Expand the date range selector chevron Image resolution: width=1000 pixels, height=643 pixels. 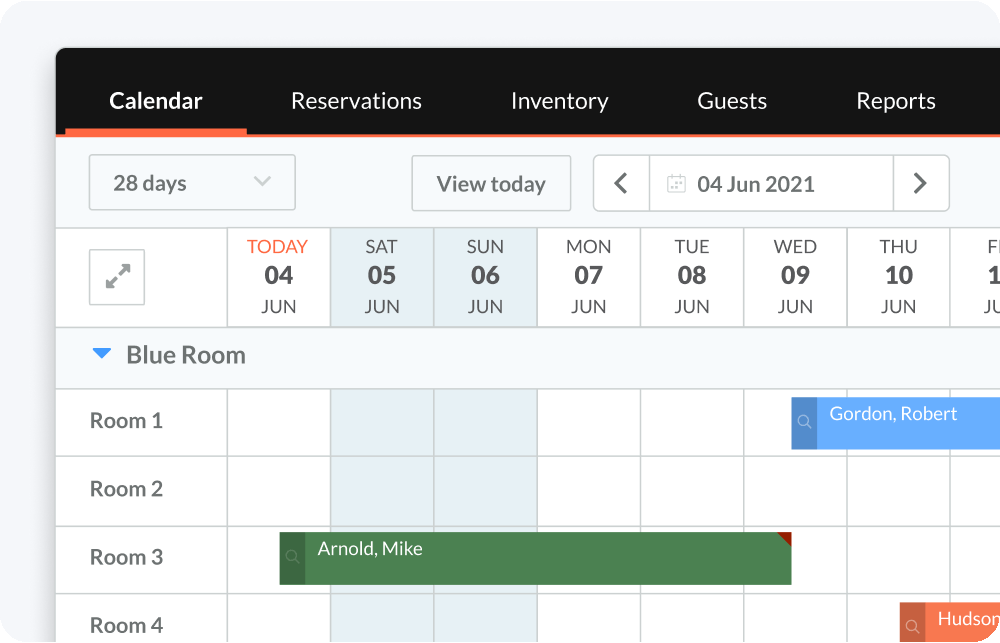click(262, 182)
